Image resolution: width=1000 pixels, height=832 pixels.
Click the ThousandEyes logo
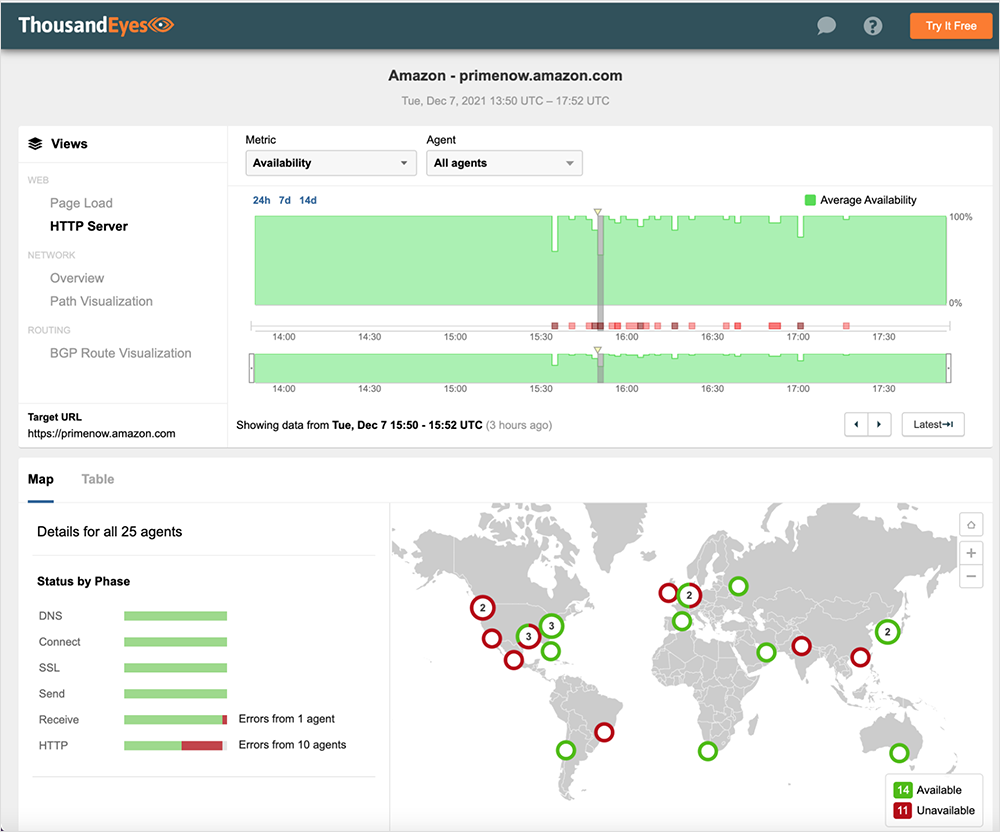(96, 25)
